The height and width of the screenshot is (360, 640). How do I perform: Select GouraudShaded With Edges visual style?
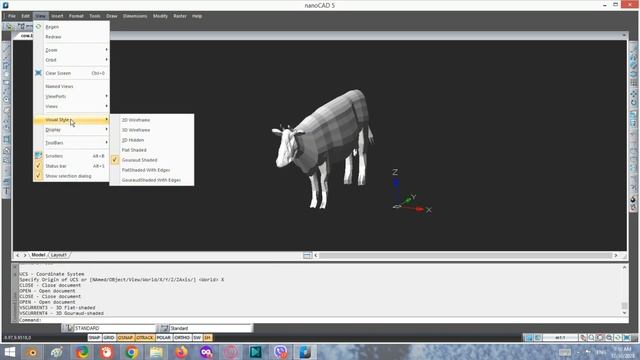click(x=152, y=180)
